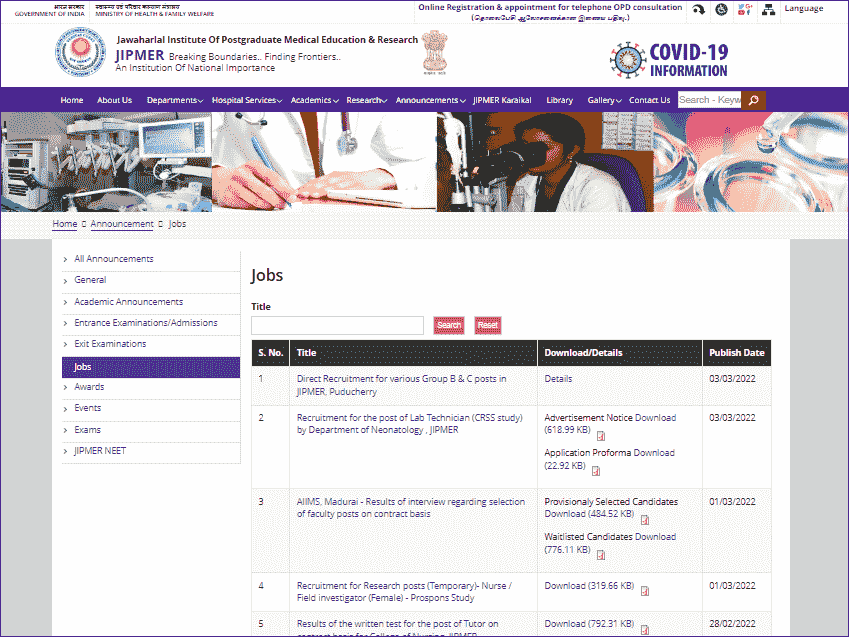
Task: Click the sitemap icon in the top bar
Action: coord(769,9)
